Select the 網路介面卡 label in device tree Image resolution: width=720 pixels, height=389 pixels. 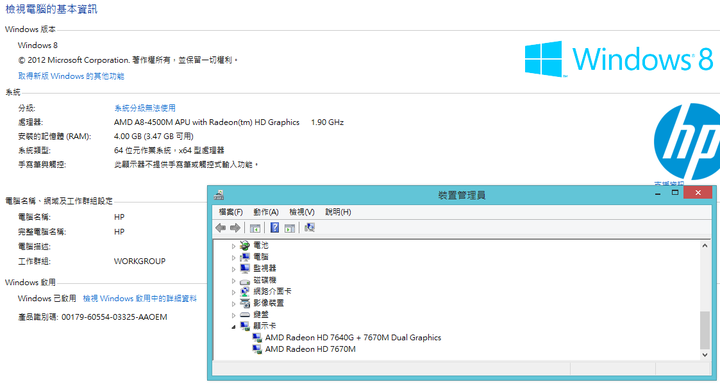[x=272, y=292]
